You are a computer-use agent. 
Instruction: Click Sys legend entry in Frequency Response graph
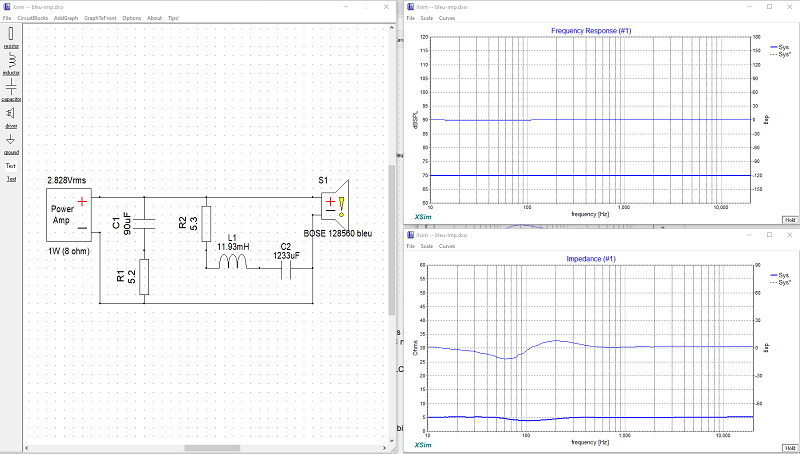[x=780, y=47]
